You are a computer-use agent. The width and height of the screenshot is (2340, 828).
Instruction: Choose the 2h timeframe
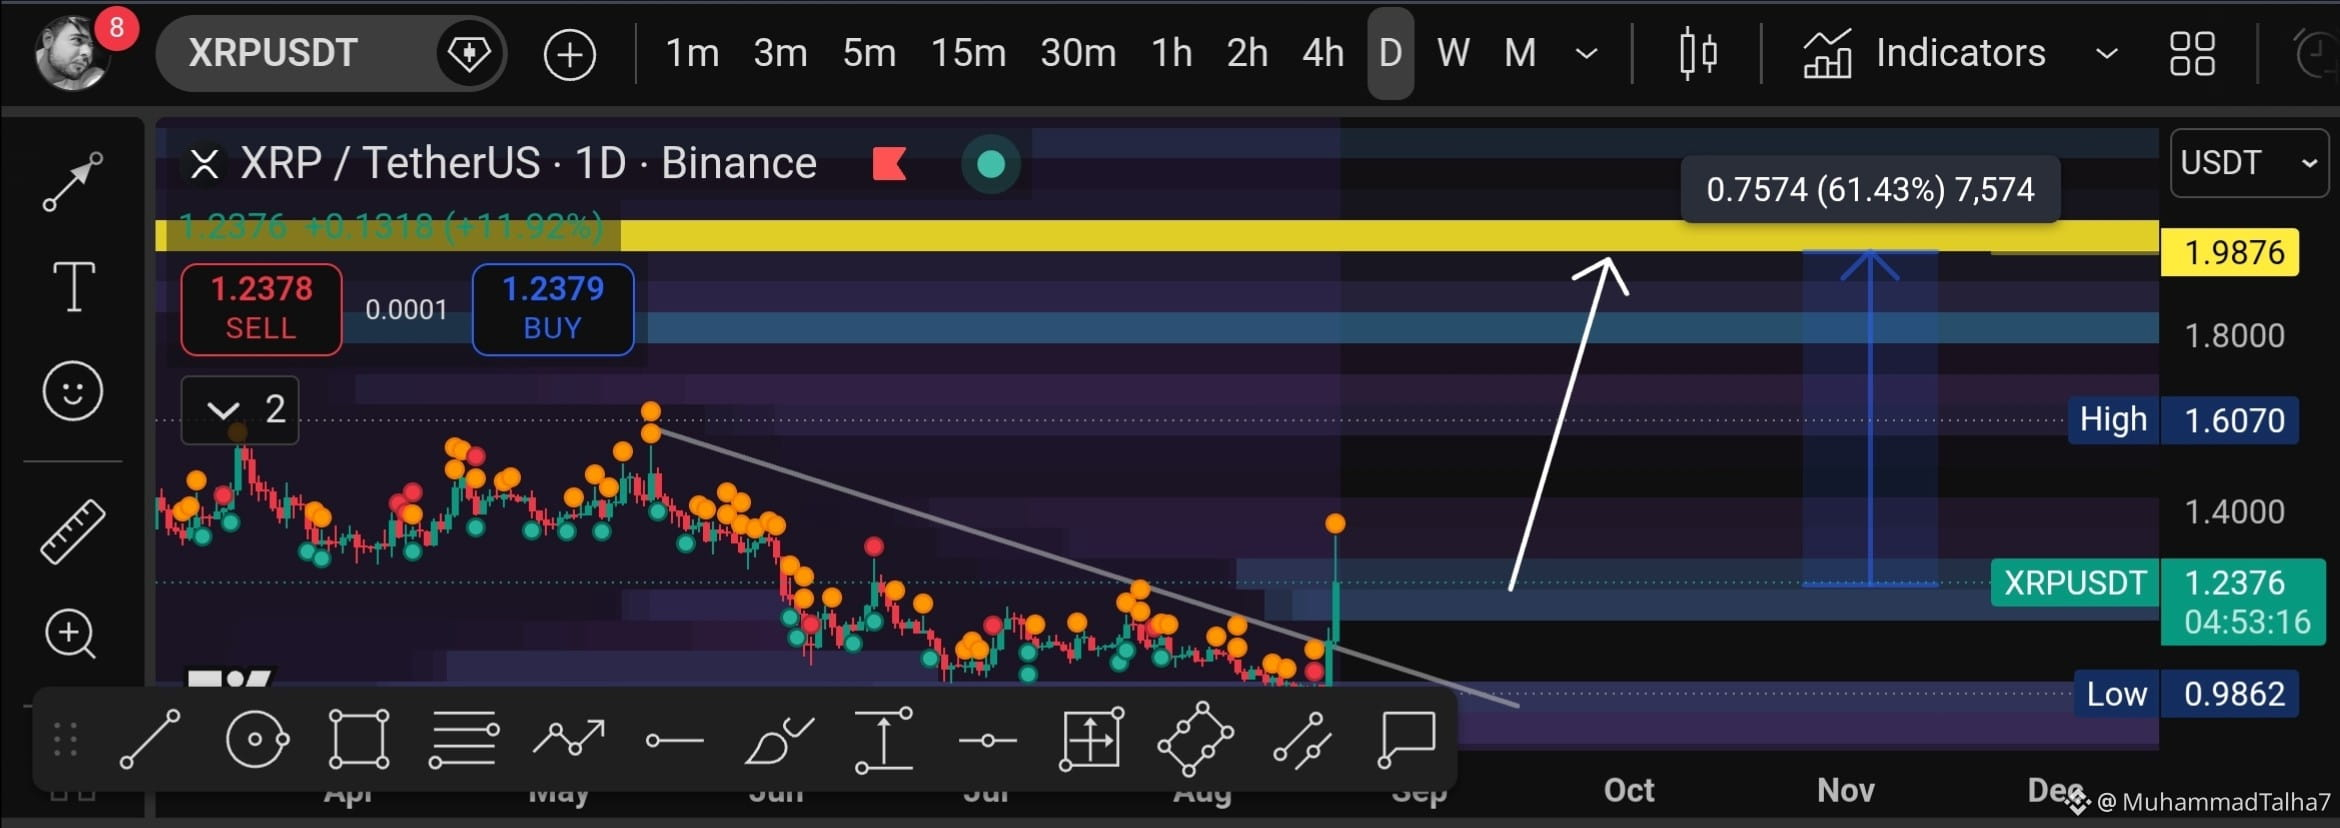click(x=1247, y=53)
